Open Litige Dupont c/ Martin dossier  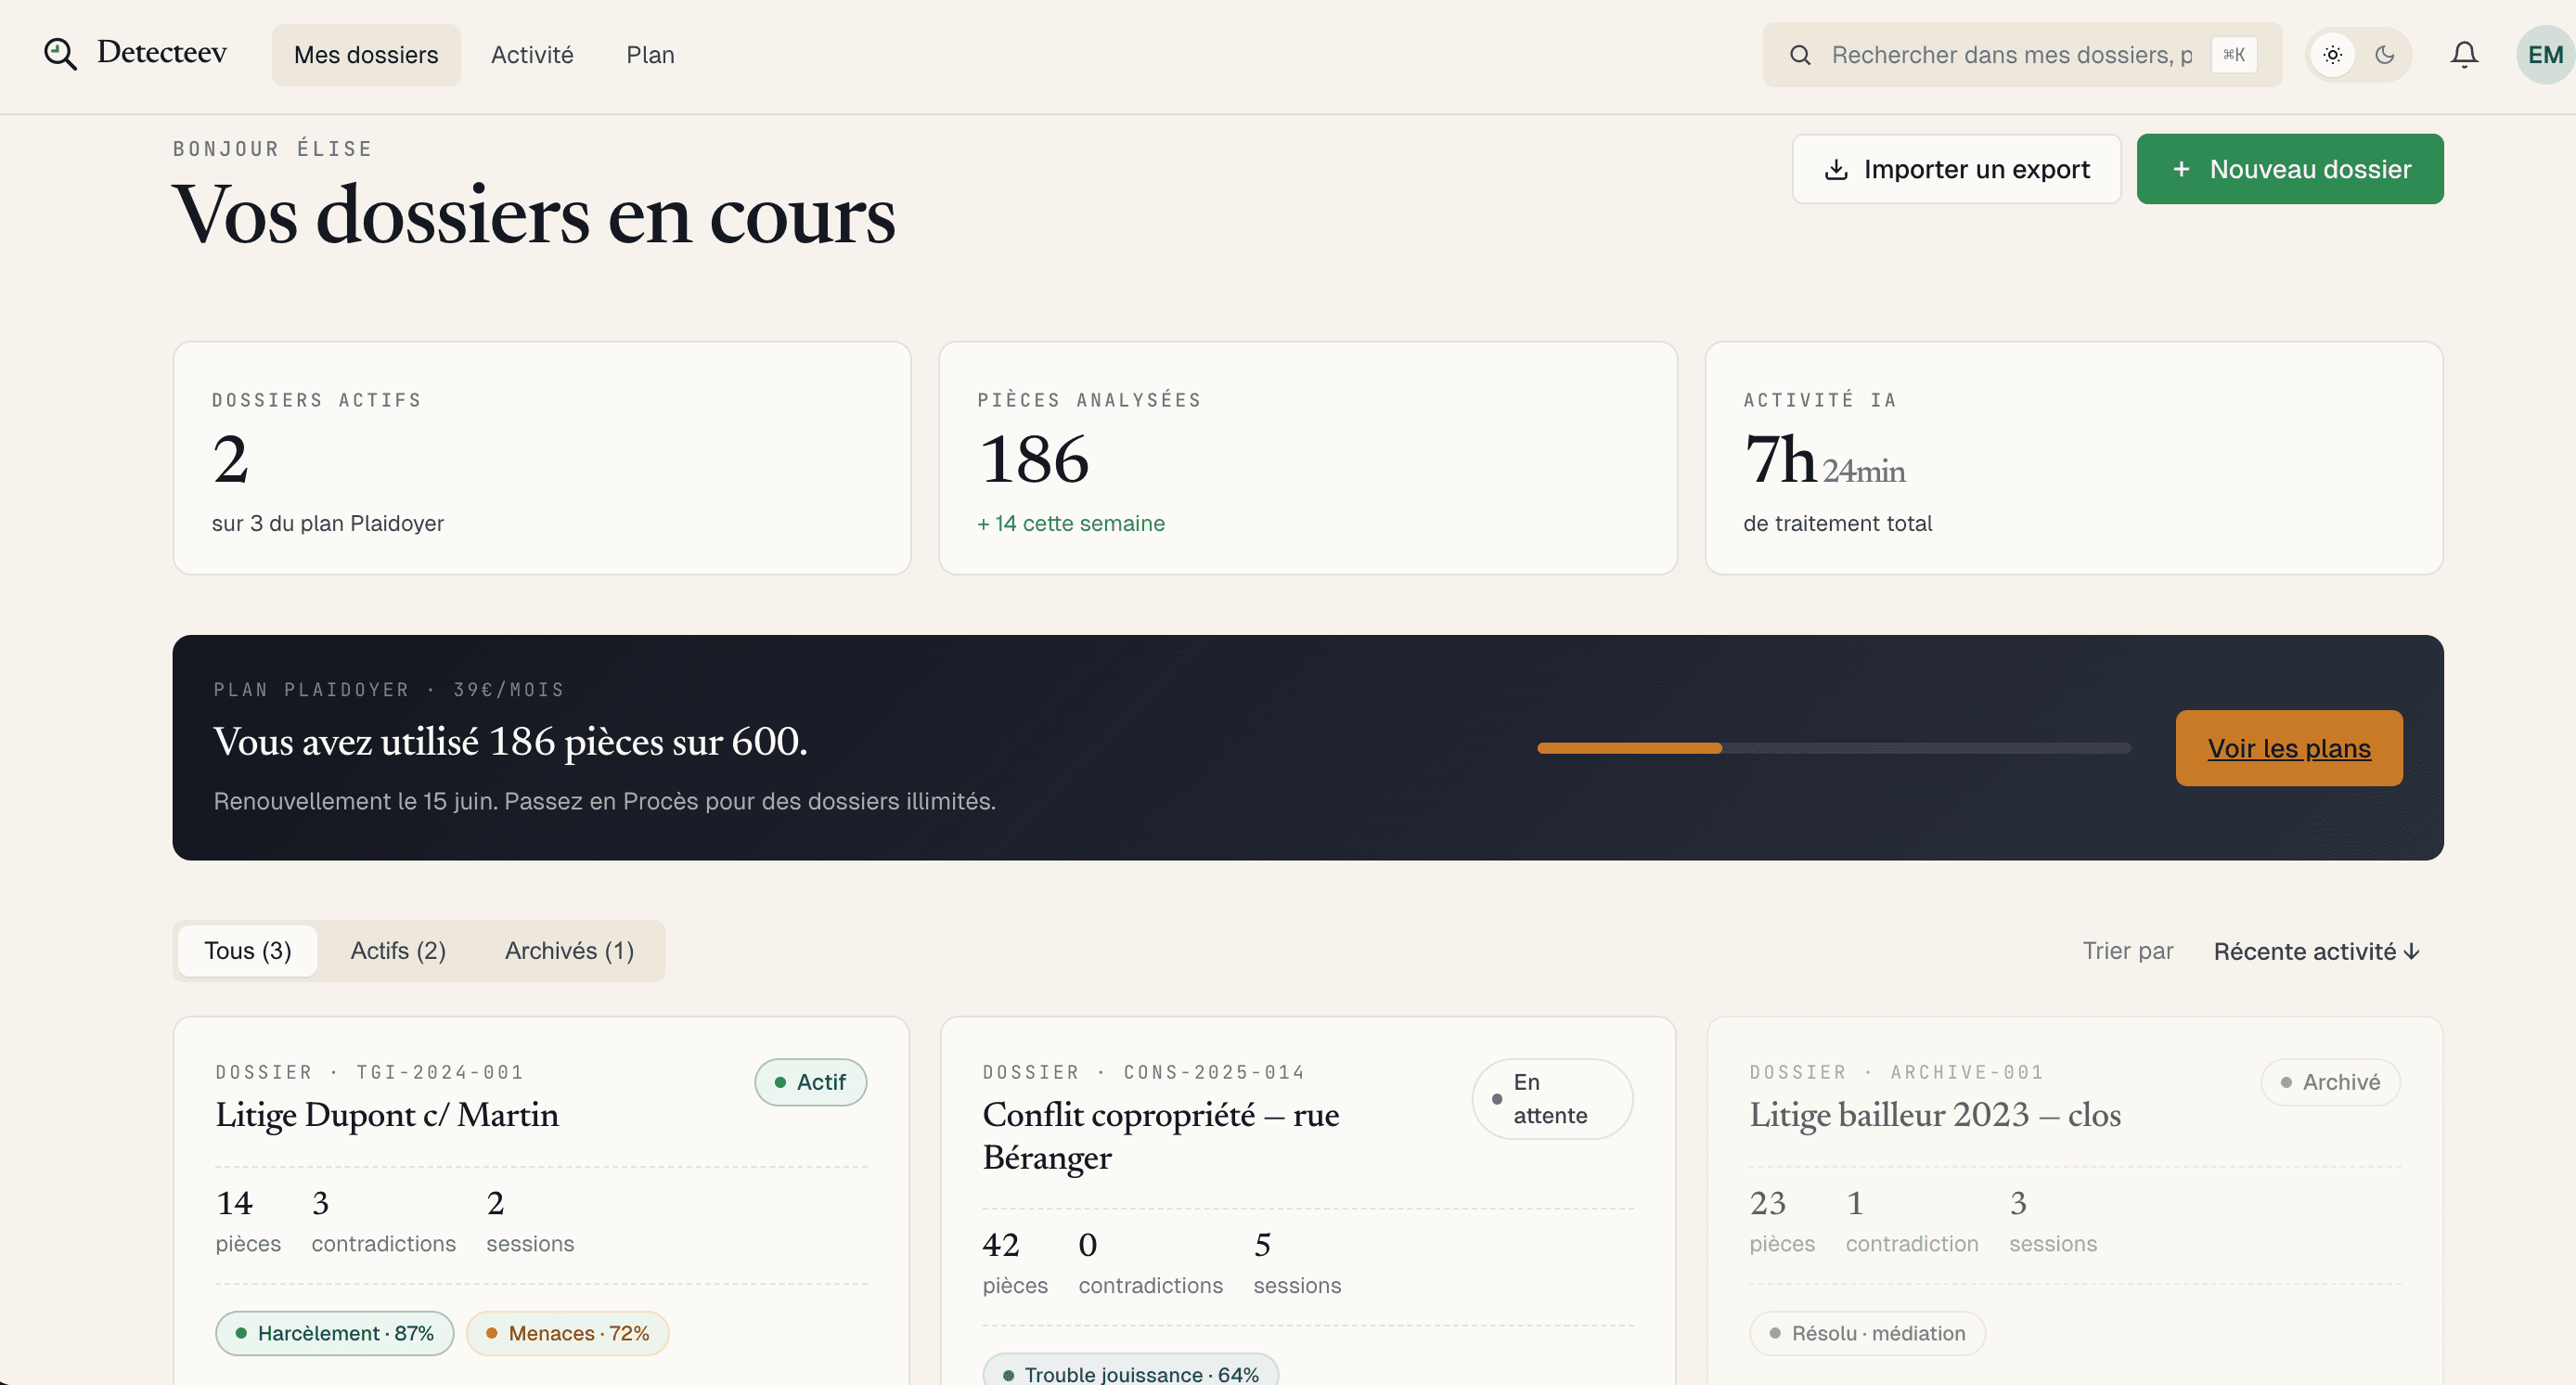point(387,1114)
